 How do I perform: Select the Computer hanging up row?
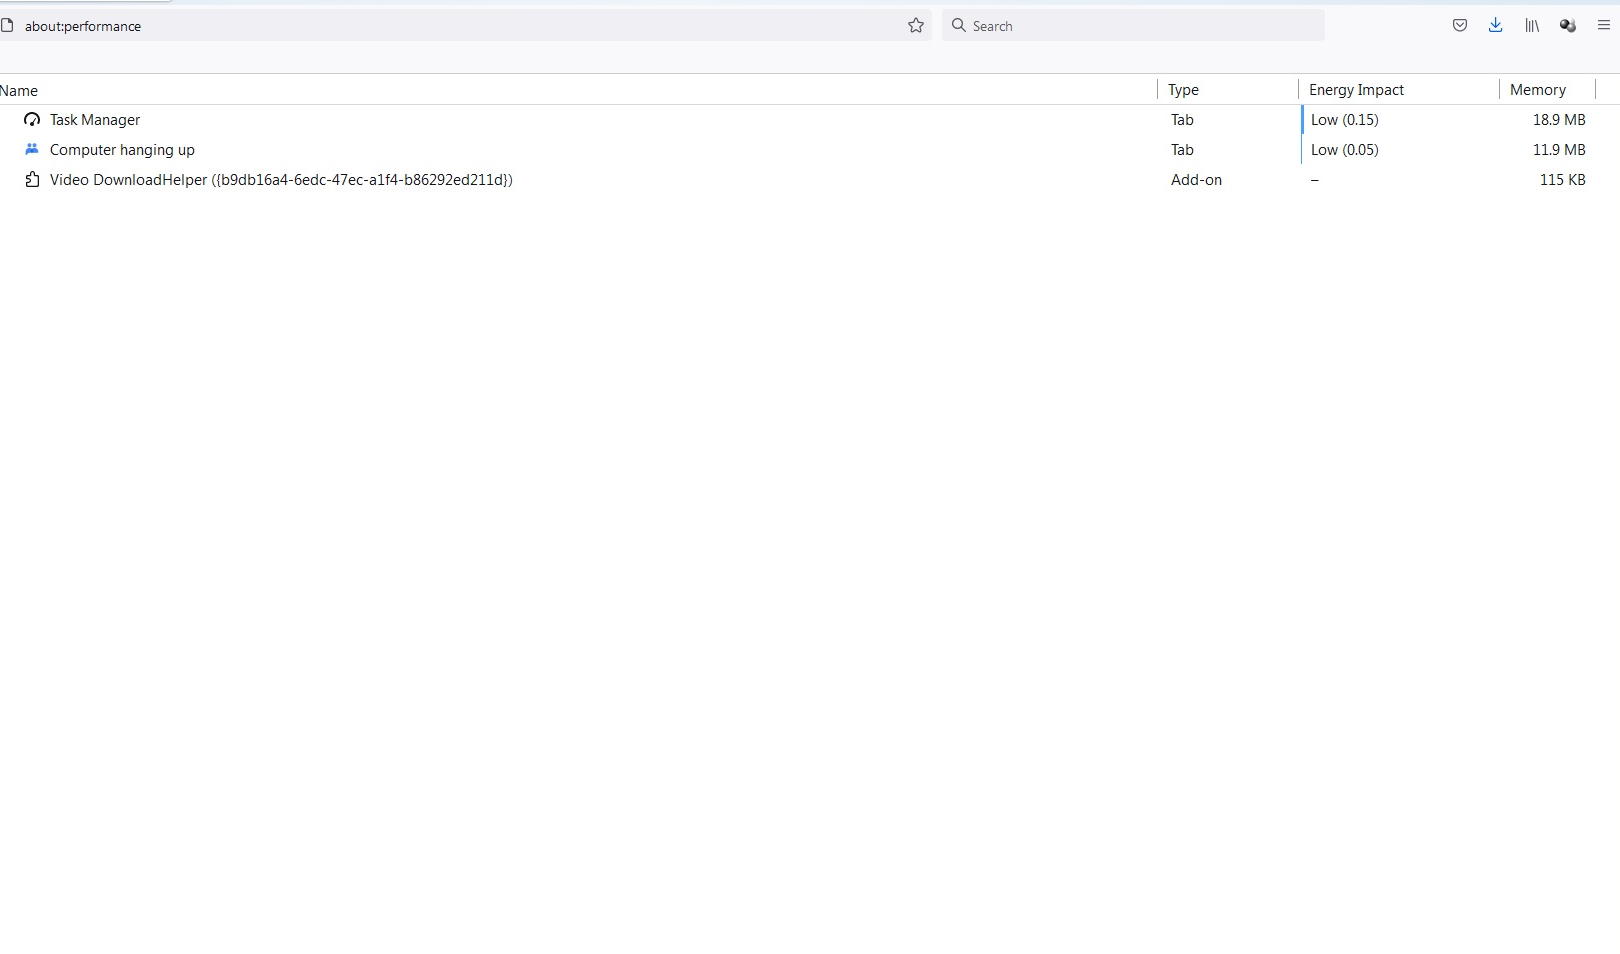[810, 150]
